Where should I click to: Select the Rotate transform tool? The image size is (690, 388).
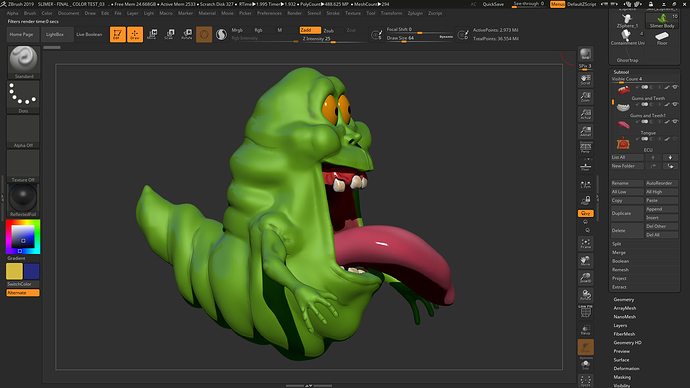(187, 34)
